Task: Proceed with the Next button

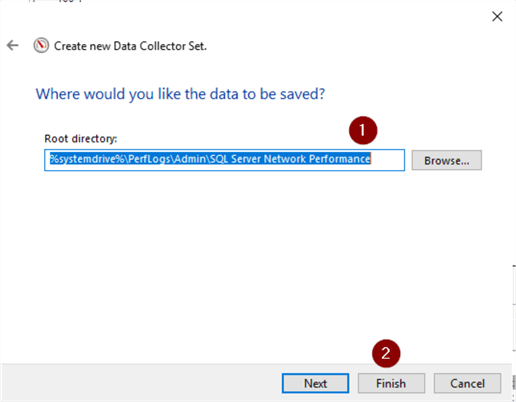Action: (x=315, y=383)
